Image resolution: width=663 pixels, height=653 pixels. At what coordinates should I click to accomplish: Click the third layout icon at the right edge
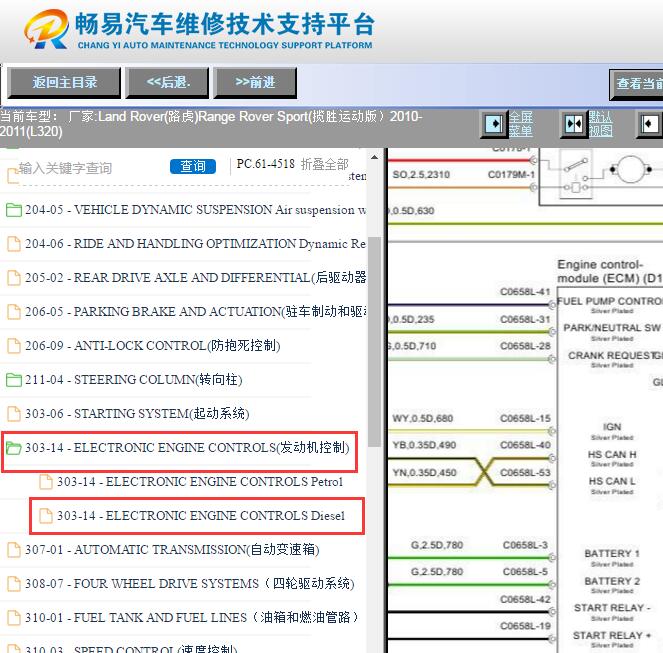click(650, 124)
